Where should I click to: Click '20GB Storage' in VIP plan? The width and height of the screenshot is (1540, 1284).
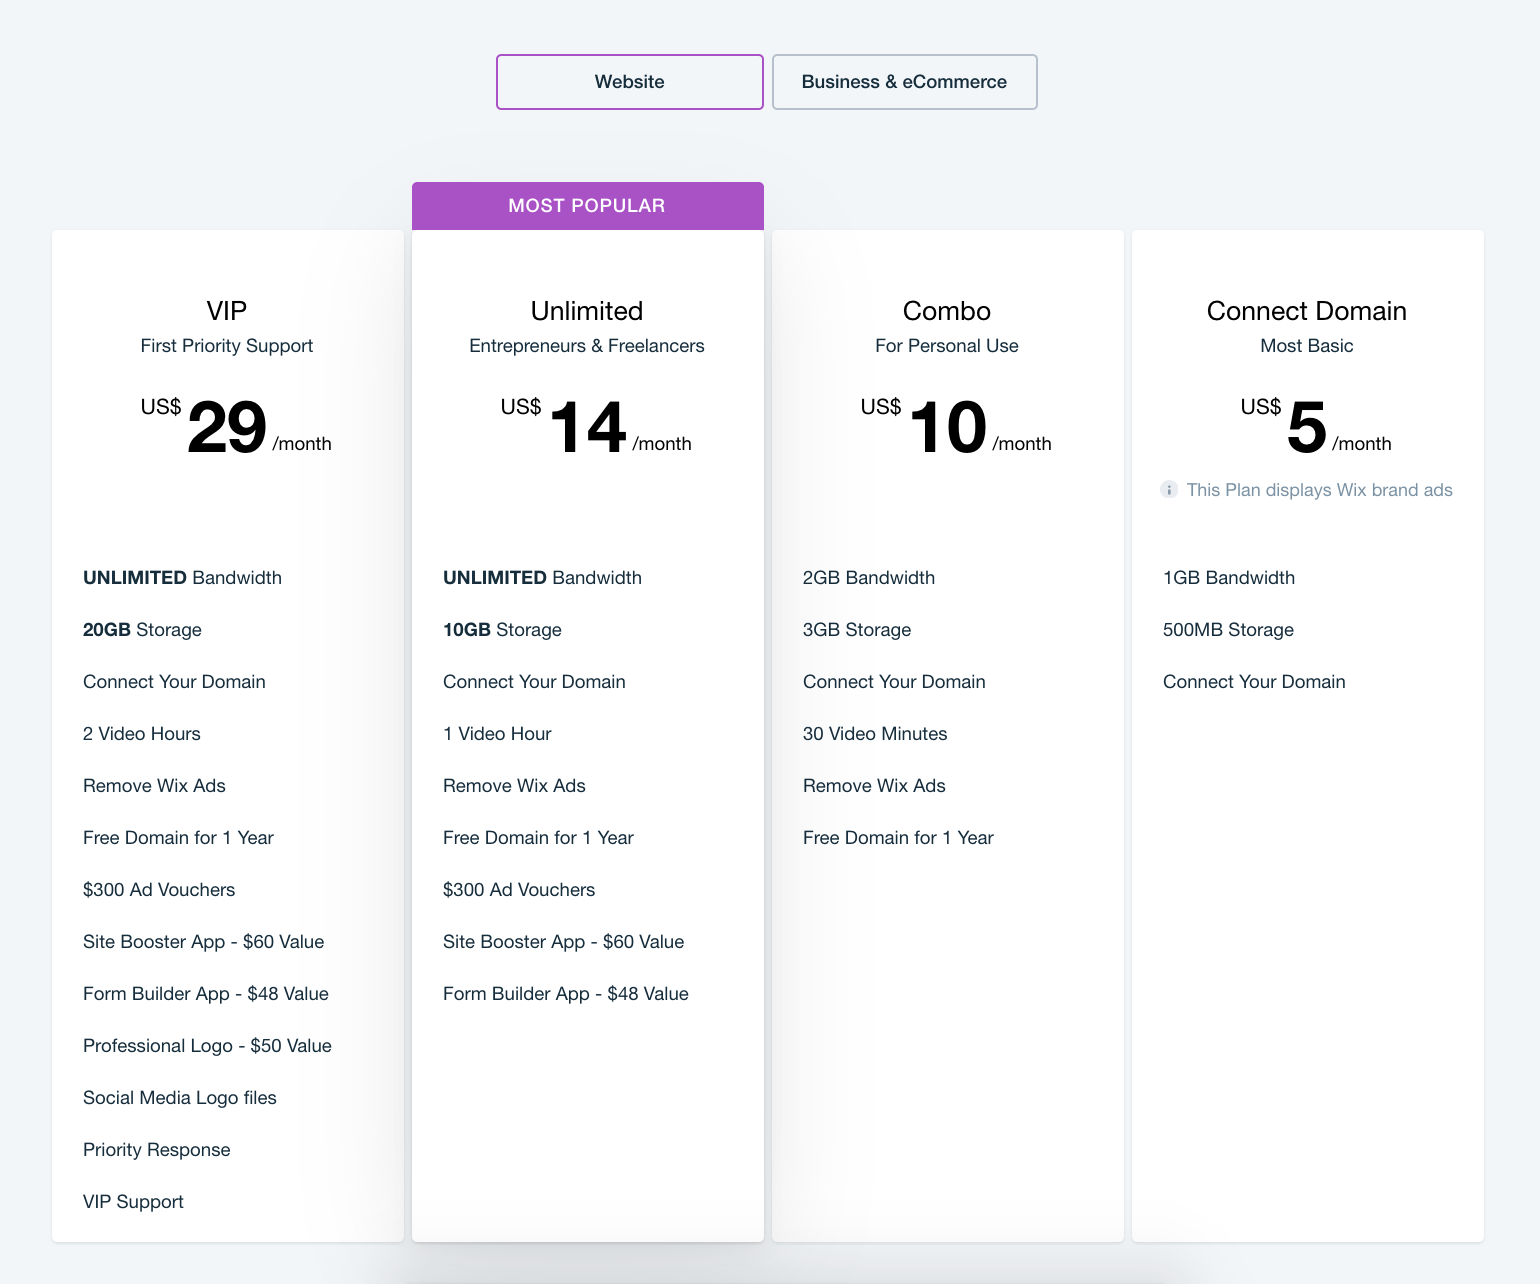142,630
